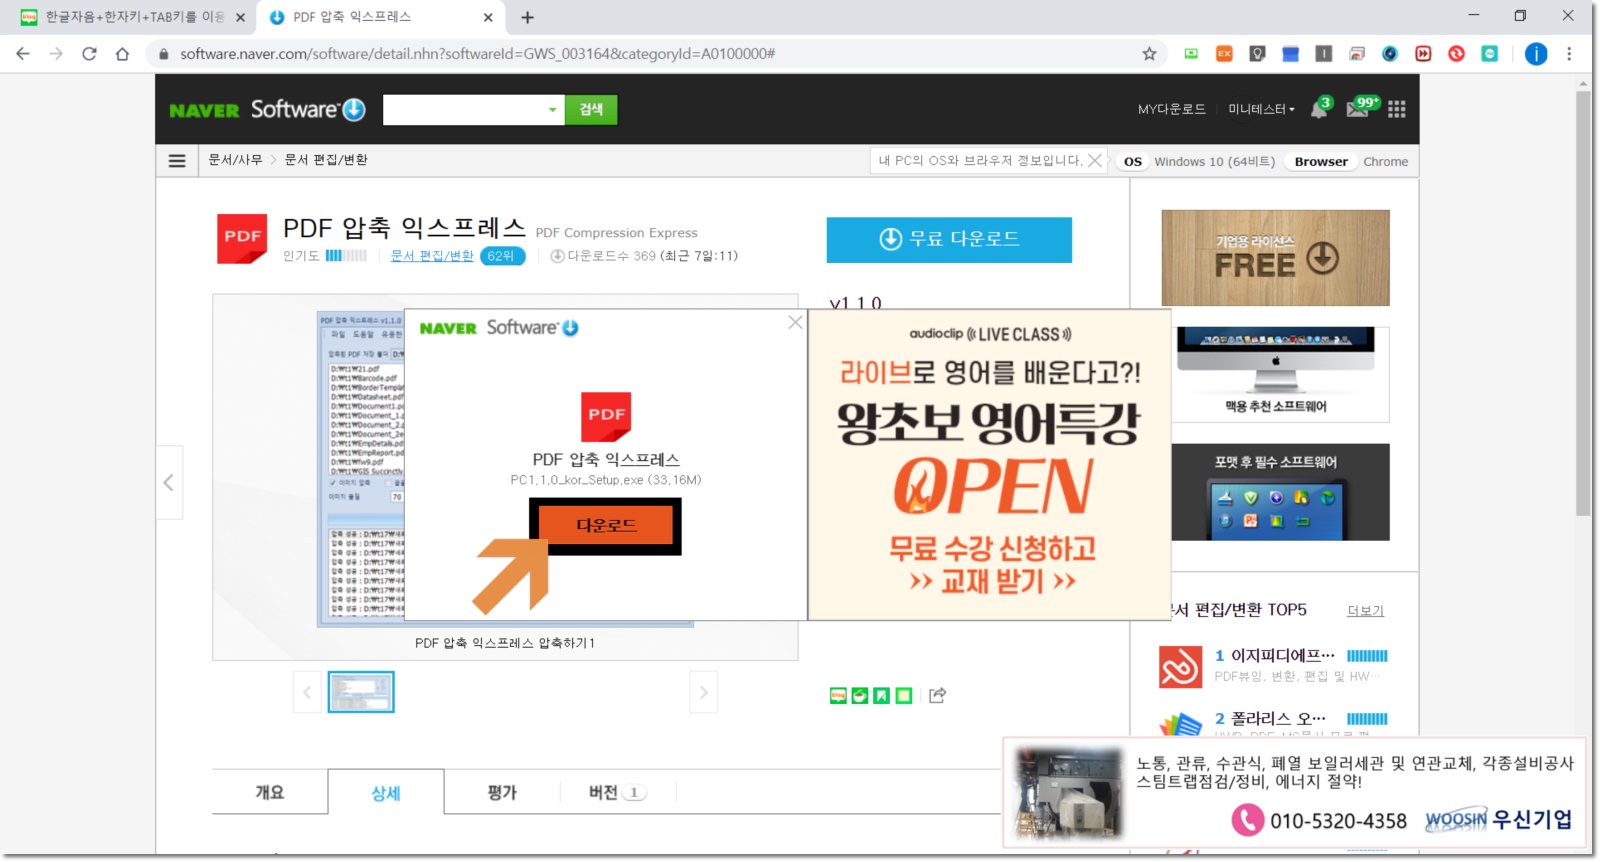
Task: Click the Software download logo in header
Action: point(308,109)
